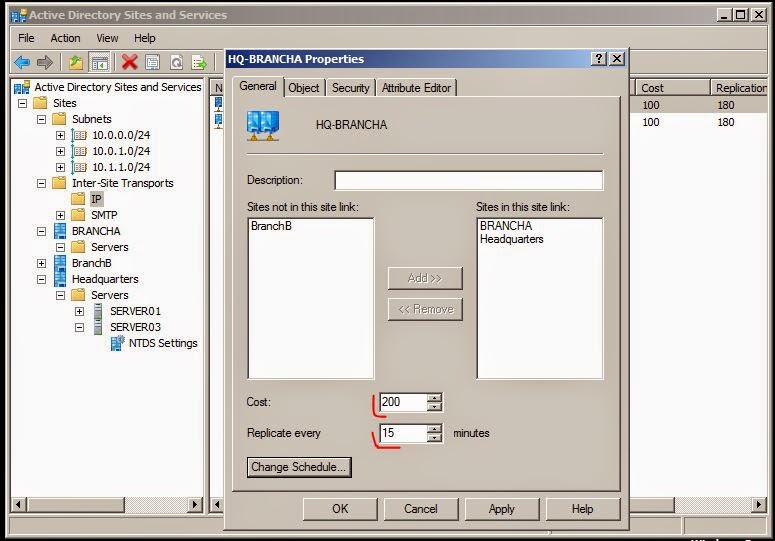Collapse the Subnets node
Image resolution: width=775 pixels, height=541 pixels.
(42, 119)
